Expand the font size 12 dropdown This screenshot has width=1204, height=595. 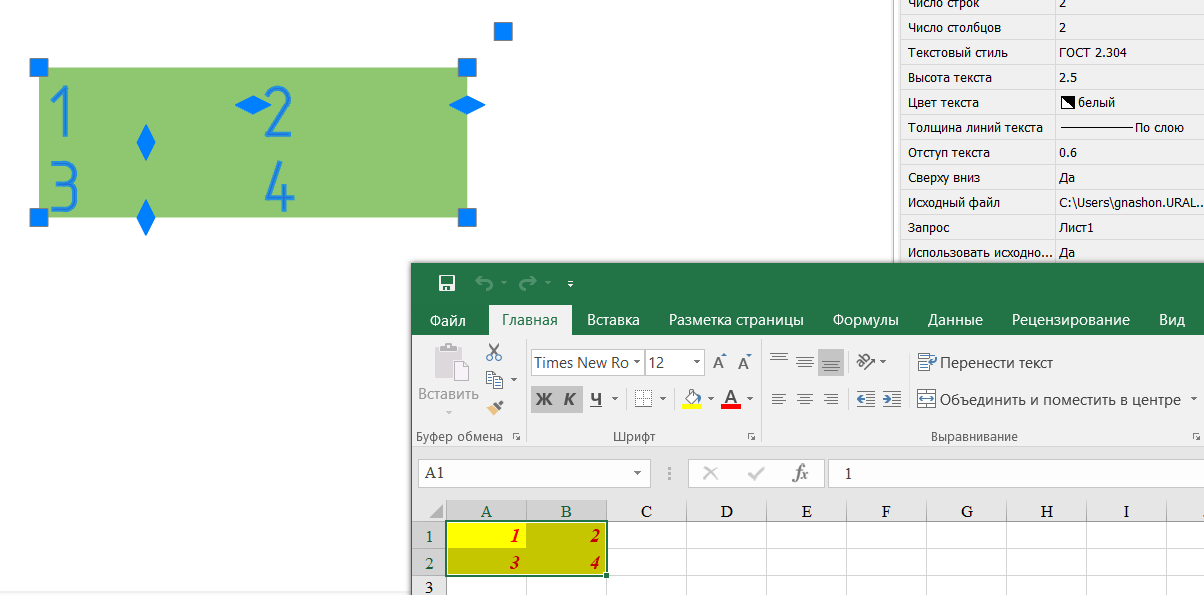click(x=696, y=363)
